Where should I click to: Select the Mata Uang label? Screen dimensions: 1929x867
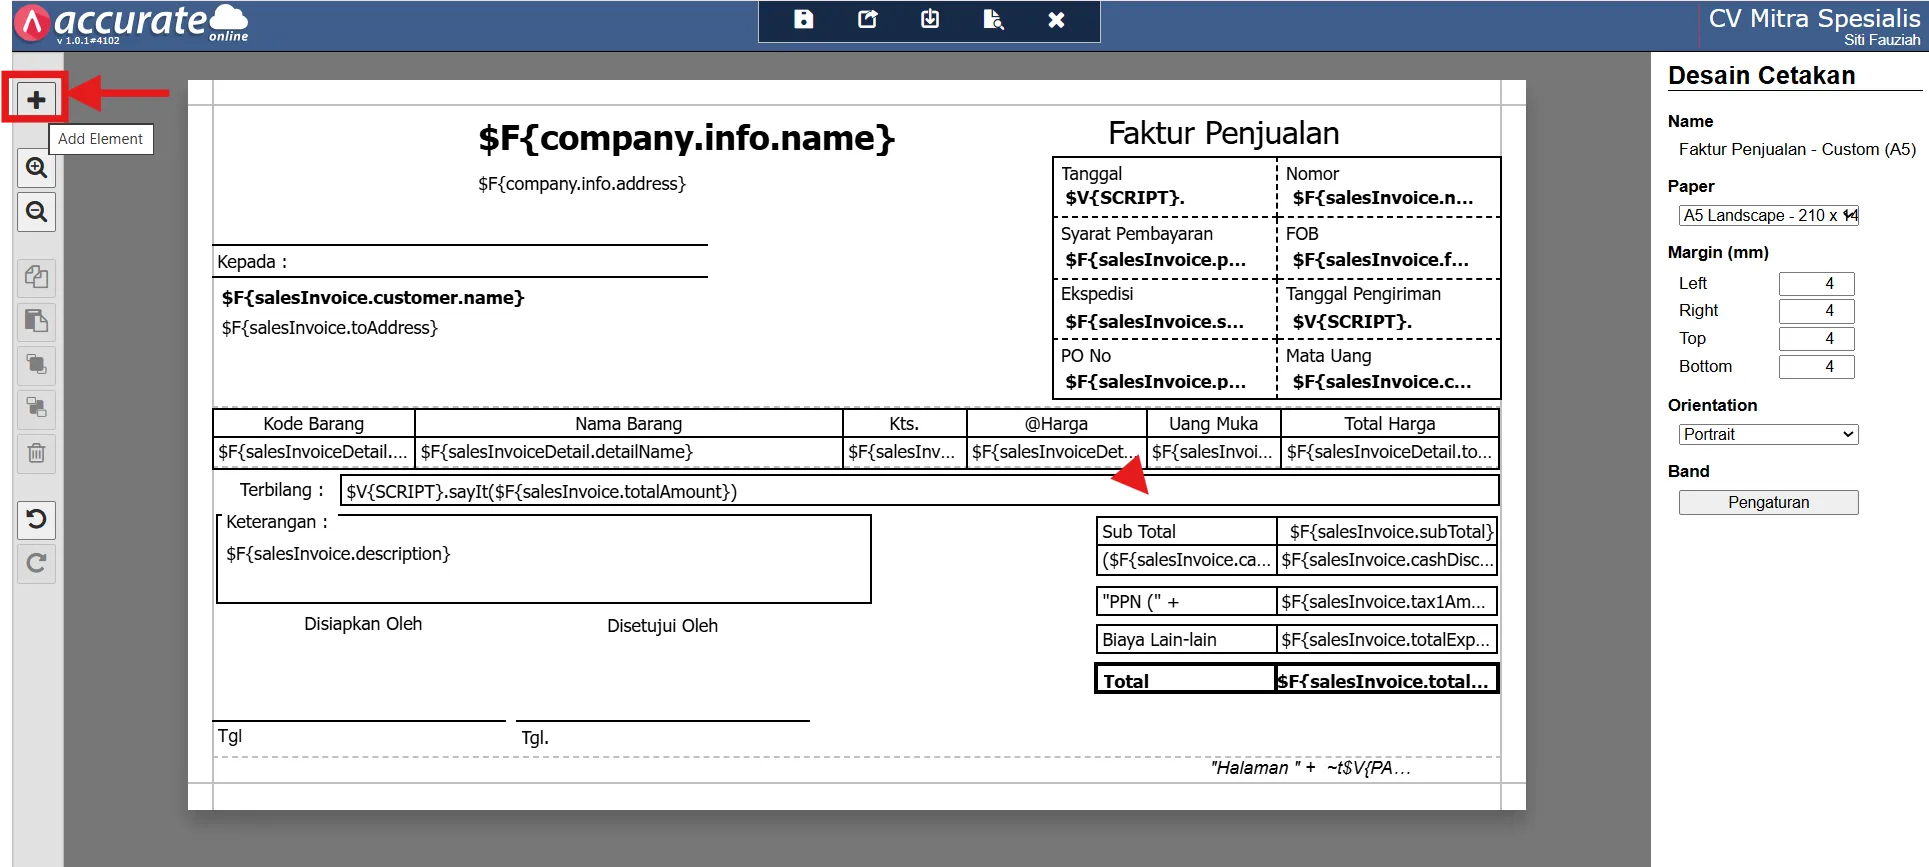[x=1328, y=356]
